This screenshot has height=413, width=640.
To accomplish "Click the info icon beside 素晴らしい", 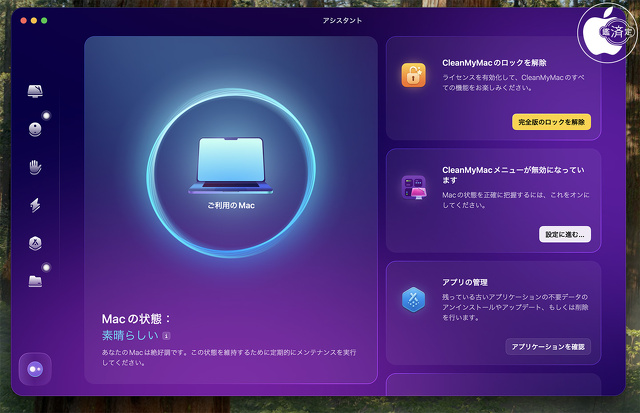I will tap(167, 336).
